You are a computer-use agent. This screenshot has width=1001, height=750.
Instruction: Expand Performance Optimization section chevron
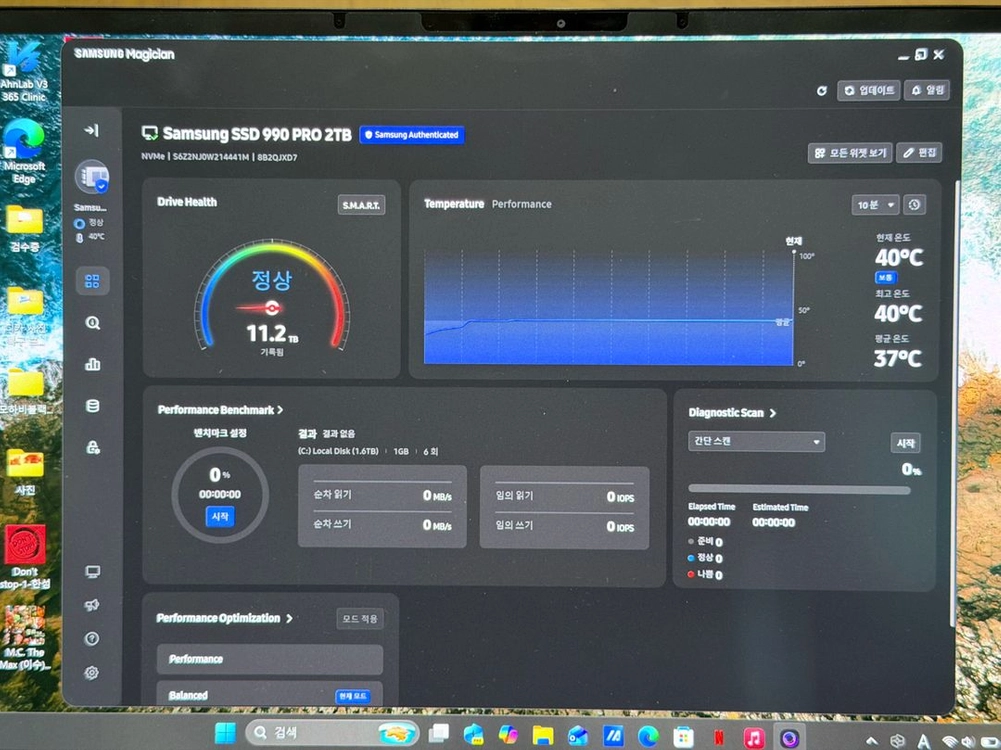pos(290,619)
